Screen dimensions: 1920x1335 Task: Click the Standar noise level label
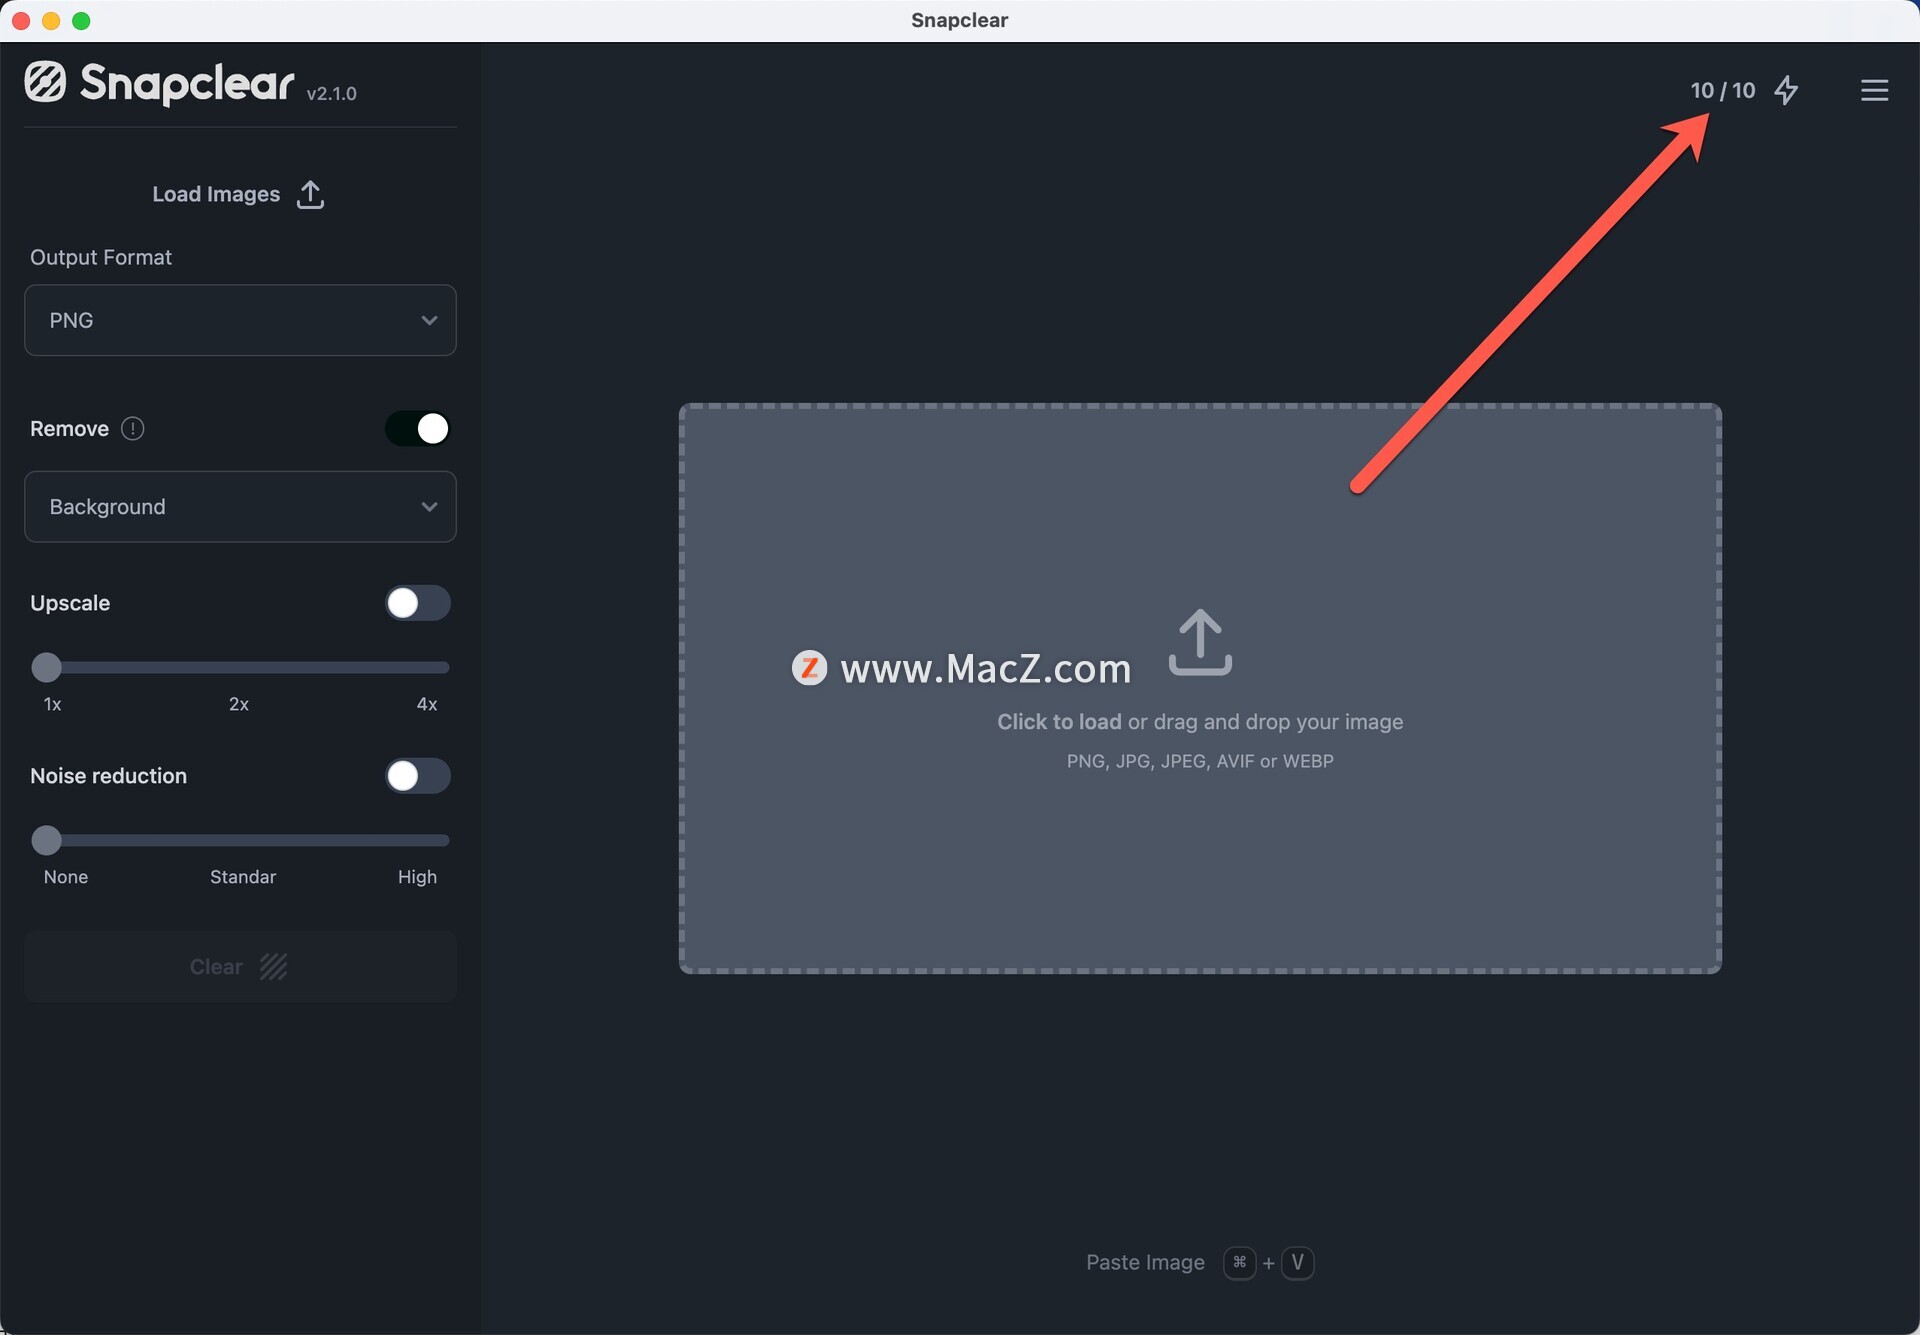tap(243, 877)
